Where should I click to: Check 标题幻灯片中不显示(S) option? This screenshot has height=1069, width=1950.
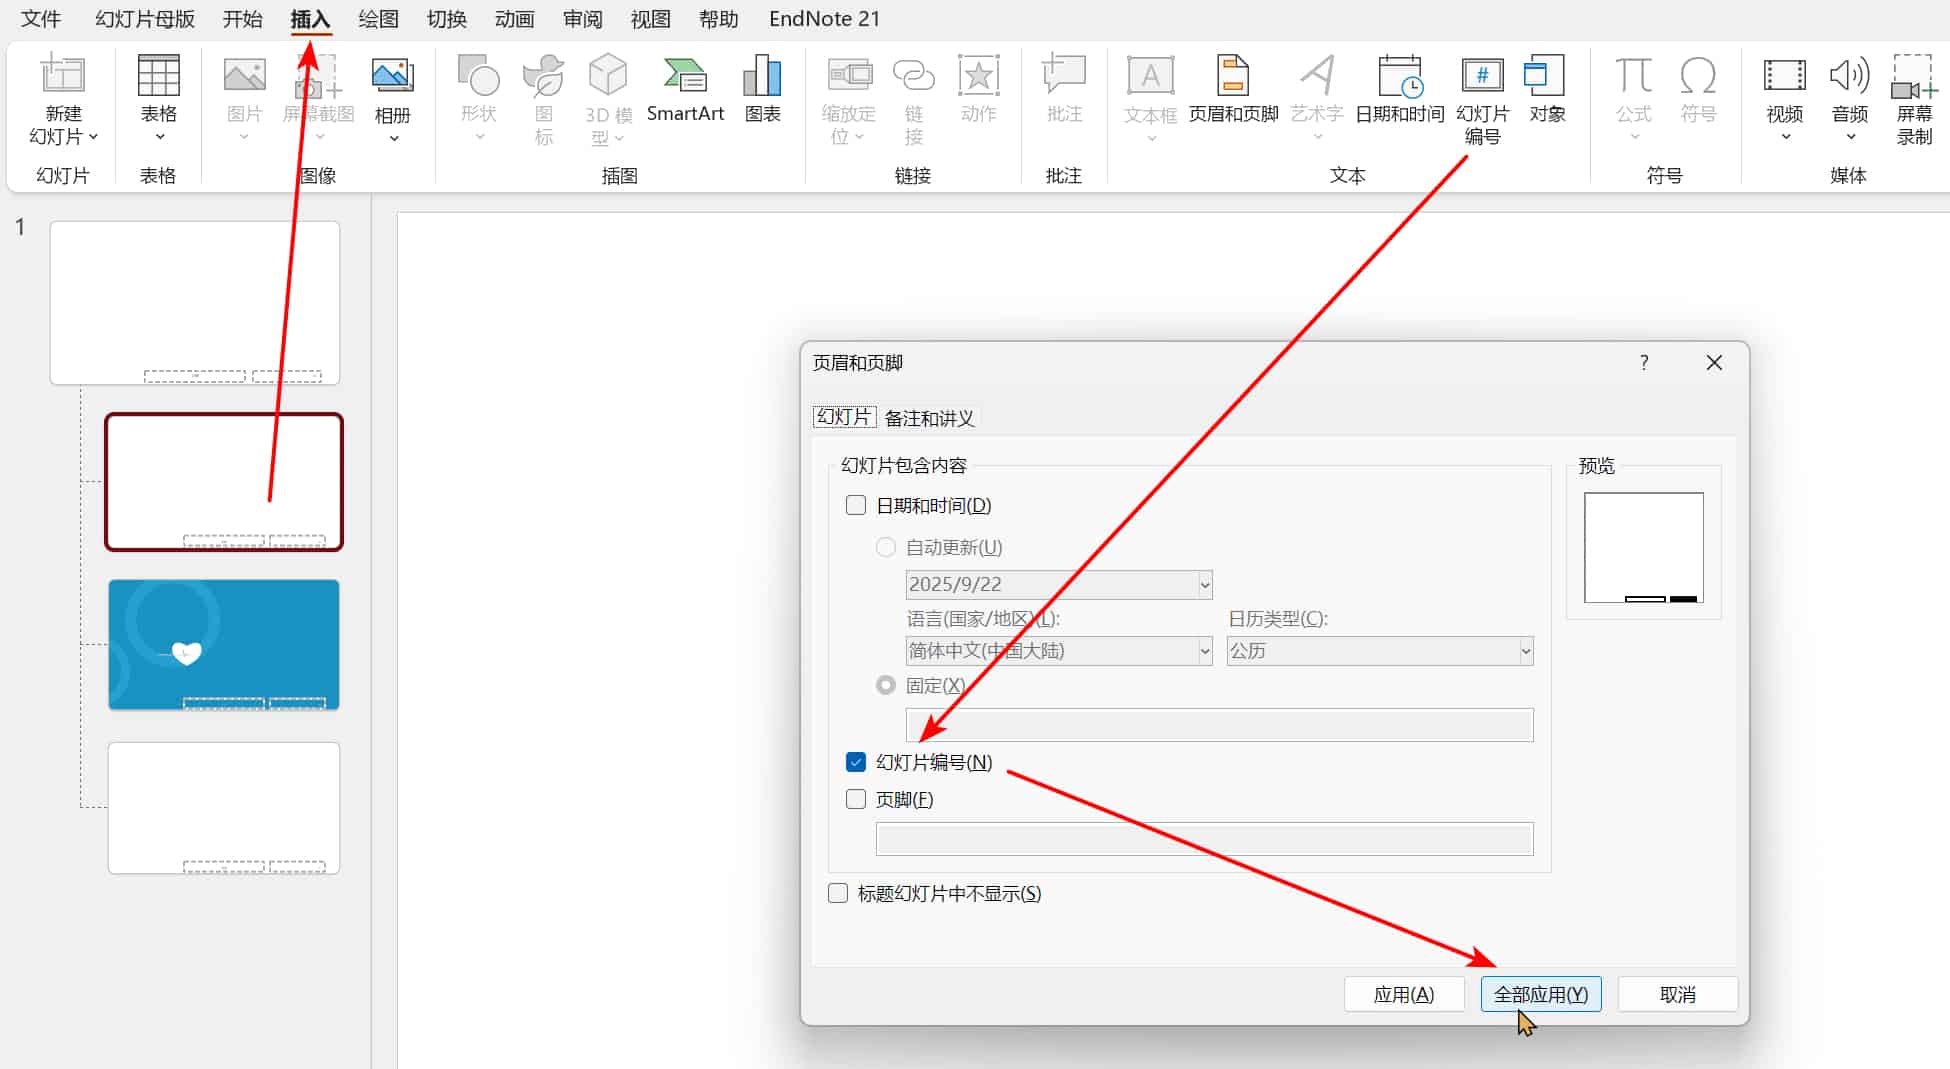pyautogui.click(x=838, y=894)
